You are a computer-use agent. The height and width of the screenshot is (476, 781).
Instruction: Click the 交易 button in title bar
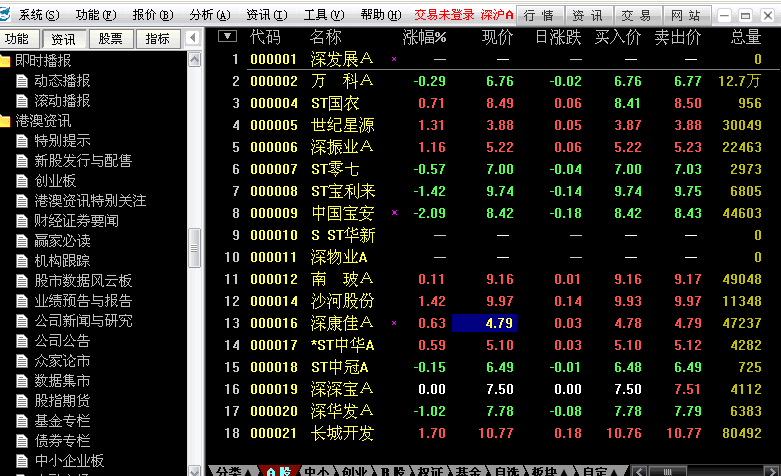tap(637, 16)
